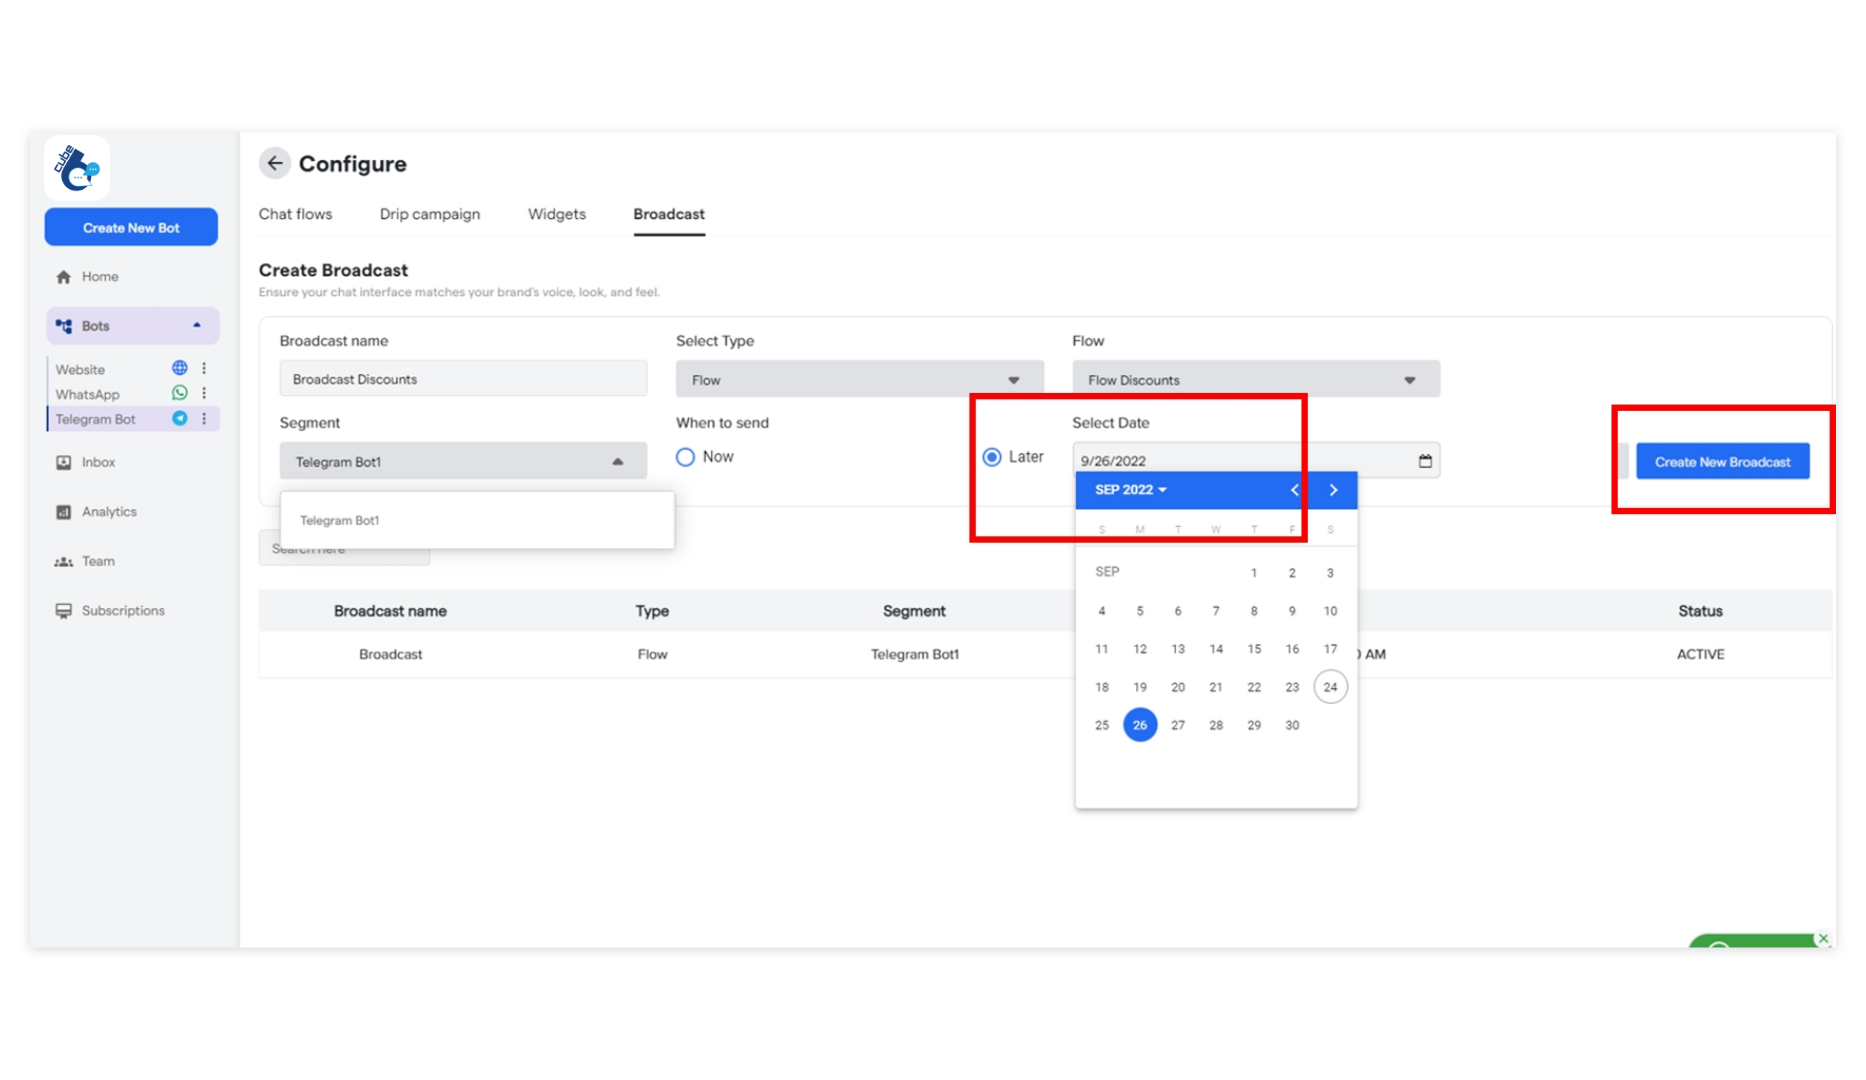Pick September 24 in the calendar
The height and width of the screenshot is (1080, 1866).
click(1330, 687)
